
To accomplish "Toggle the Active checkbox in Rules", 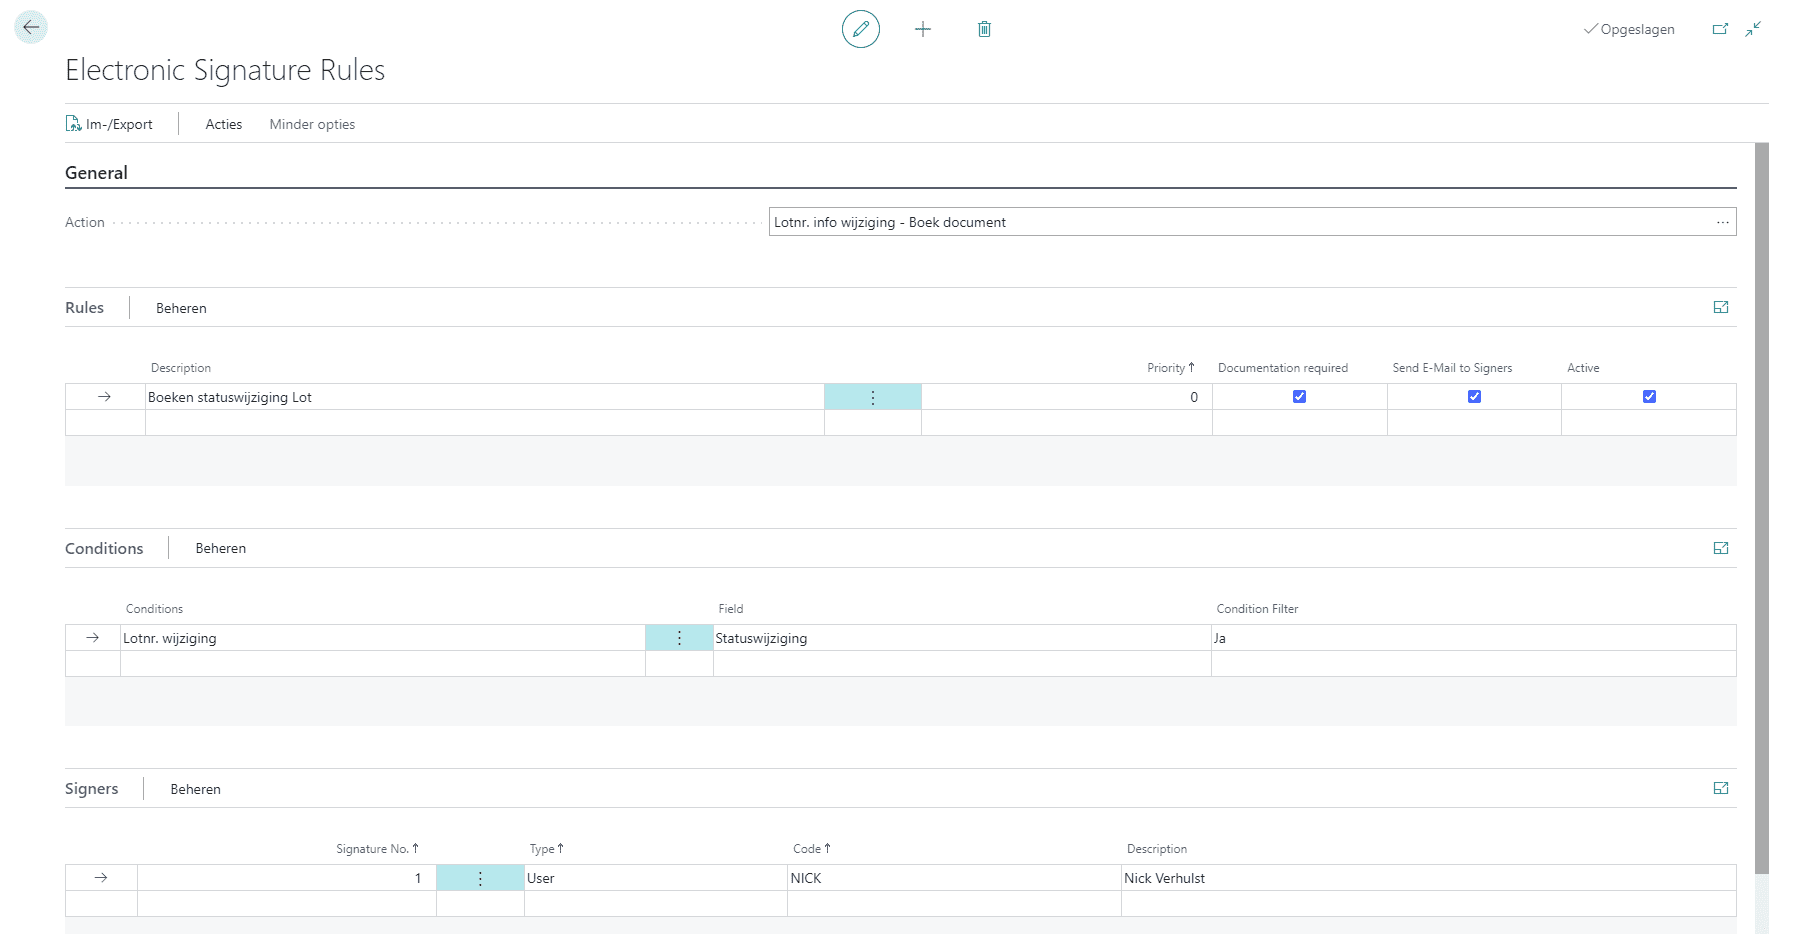I will click(1649, 397).
